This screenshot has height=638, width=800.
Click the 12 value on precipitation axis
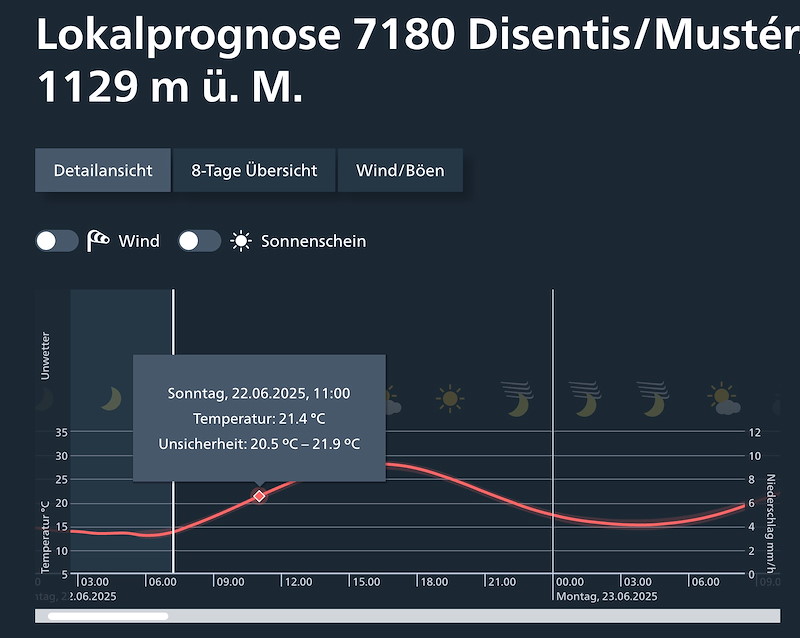pos(755,432)
